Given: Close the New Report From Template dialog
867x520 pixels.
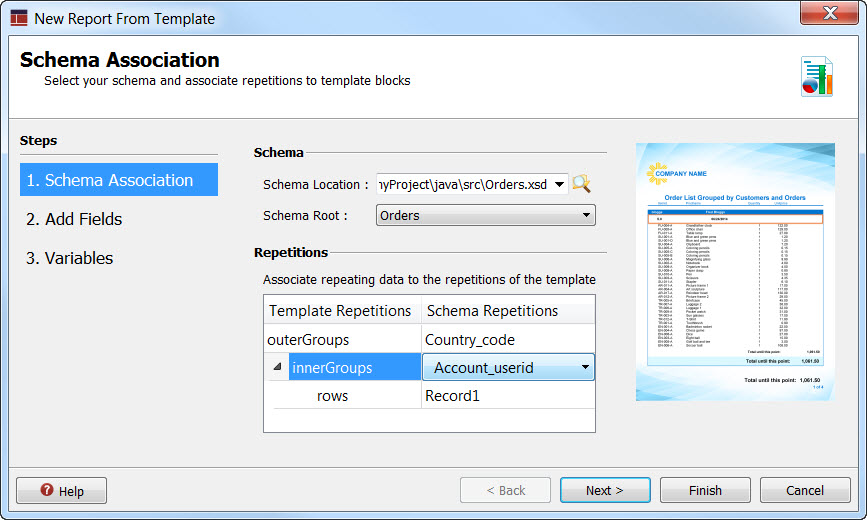Looking at the screenshot, I should 827,13.
